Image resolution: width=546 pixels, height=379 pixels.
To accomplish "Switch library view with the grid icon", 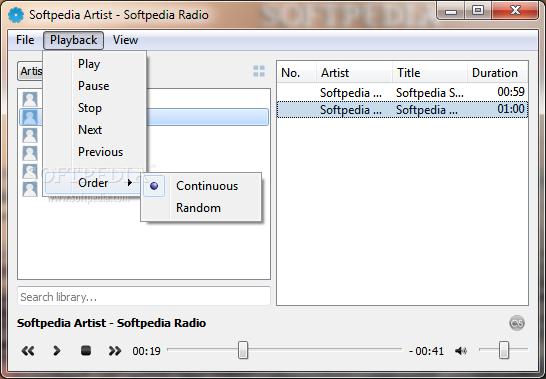I will [x=259, y=71].
